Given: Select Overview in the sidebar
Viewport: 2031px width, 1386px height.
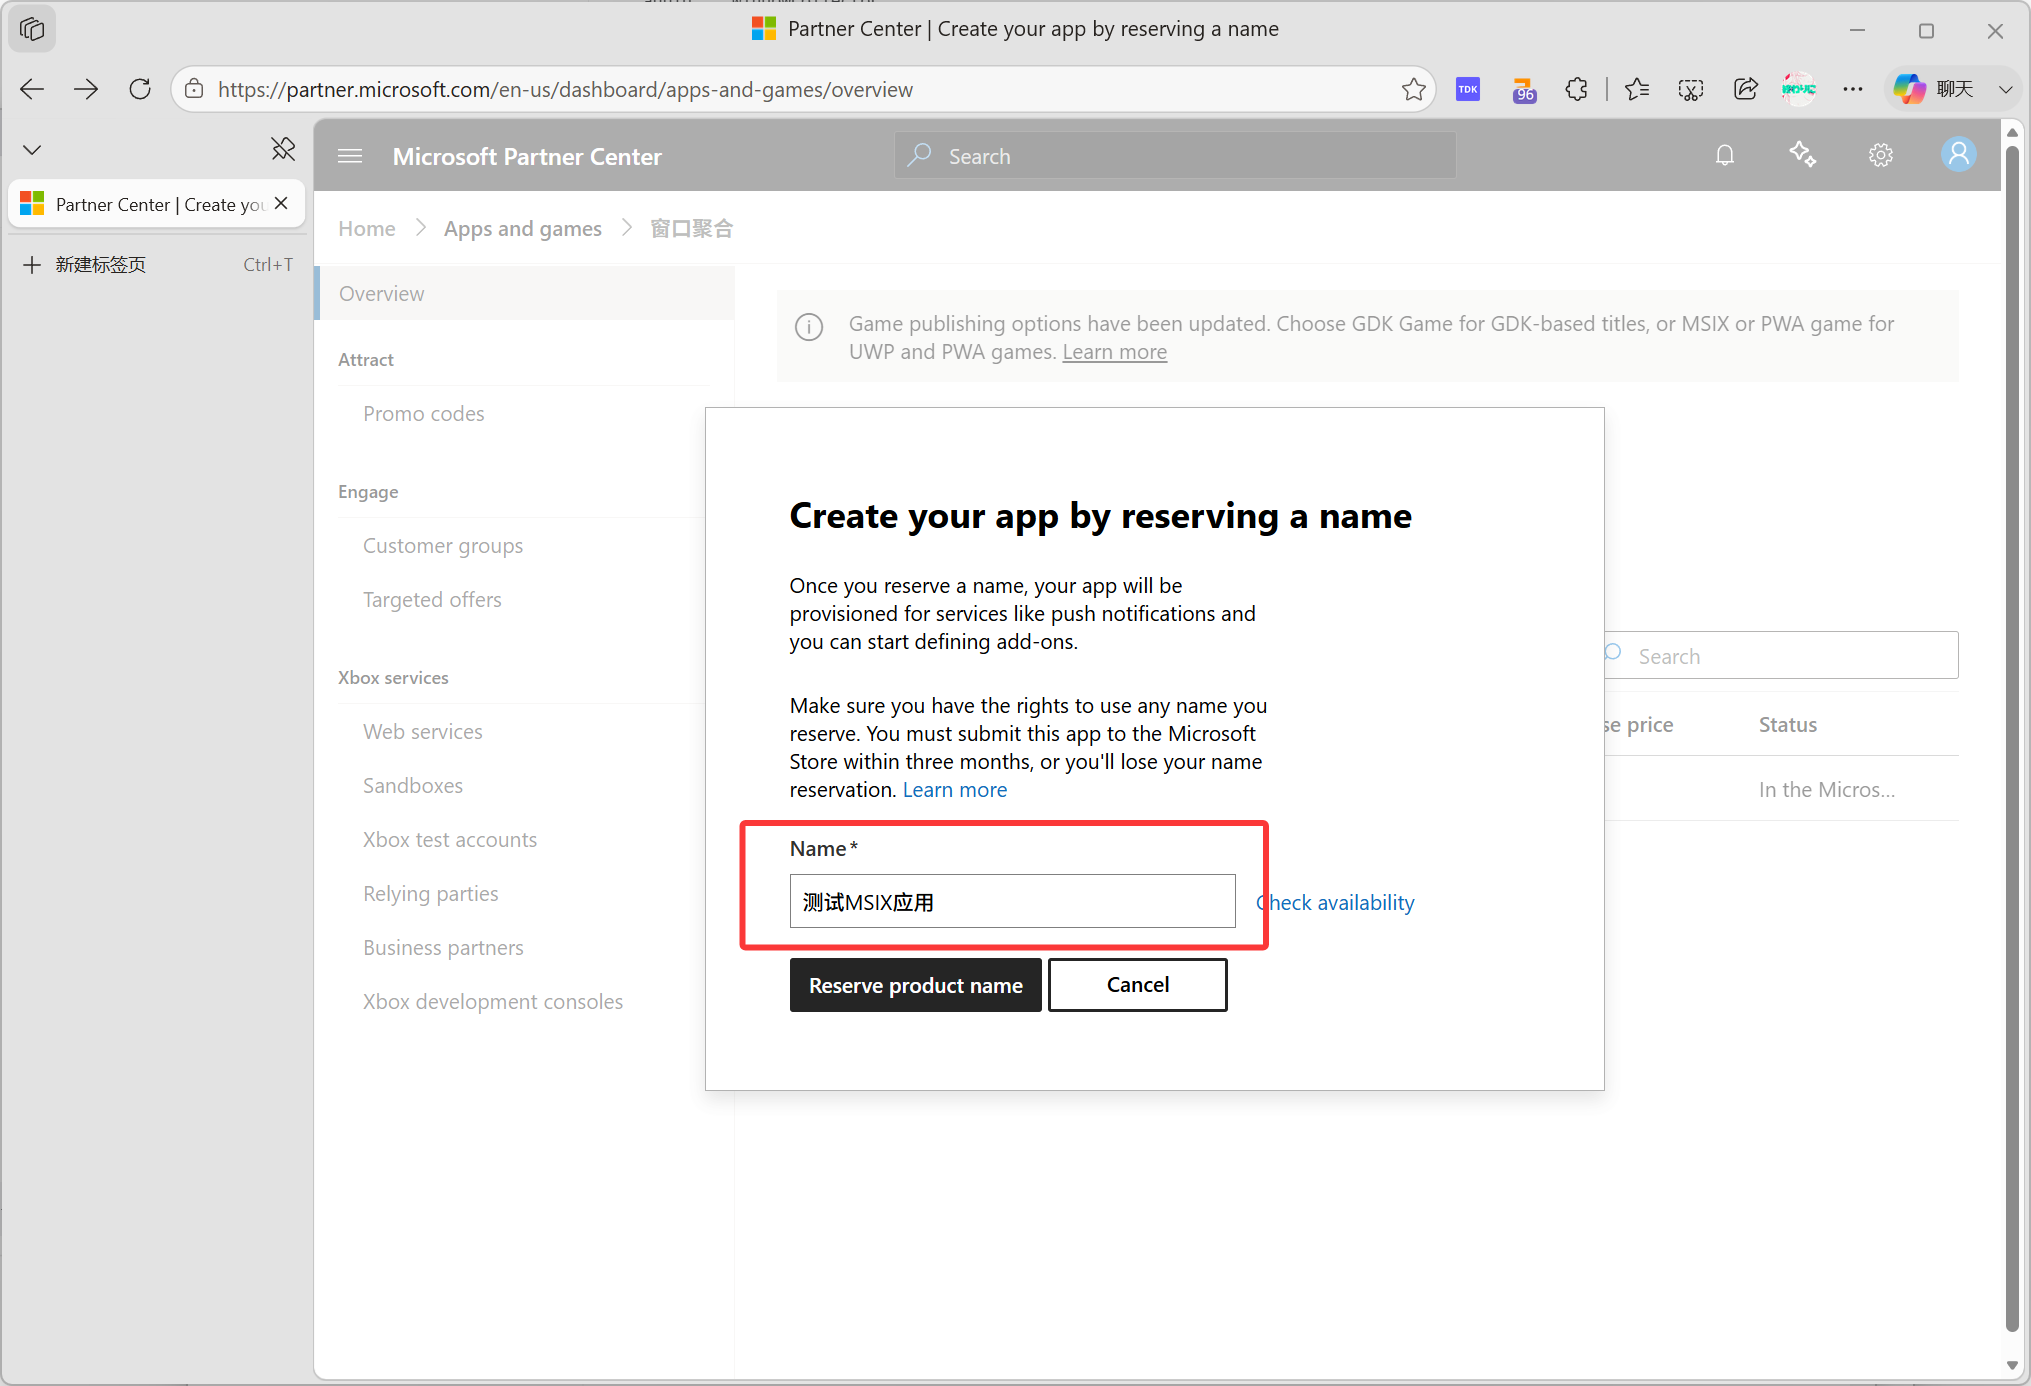Looking at the screenshot, I should point(525,293).
